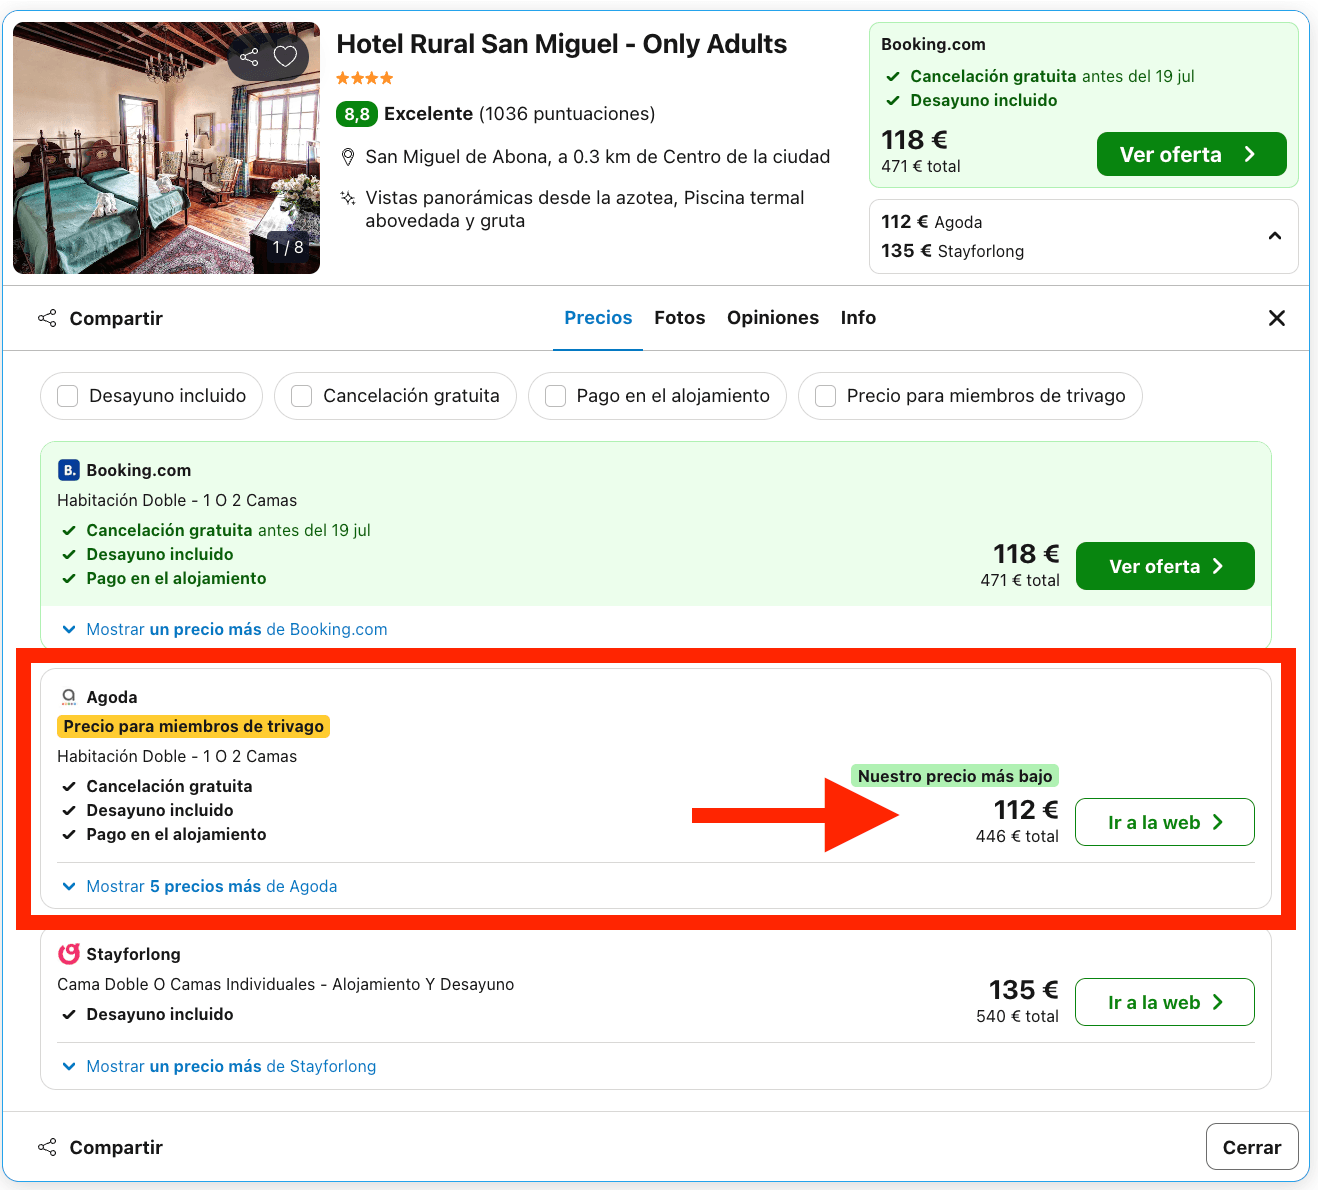Click the hotel title Hotel Rural San Miguel
Image resolution: width=1318 pixels, height=1190 pixels.
[561, 44]
